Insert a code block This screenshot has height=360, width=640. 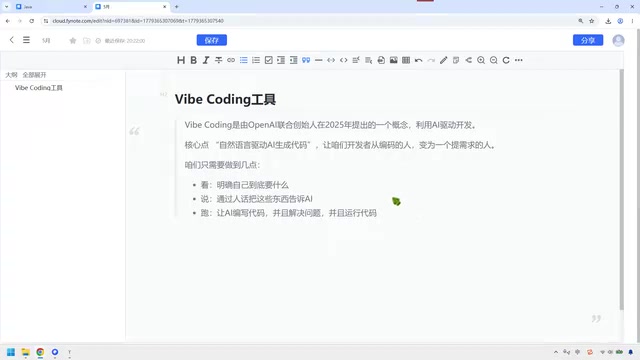[344, 60]
